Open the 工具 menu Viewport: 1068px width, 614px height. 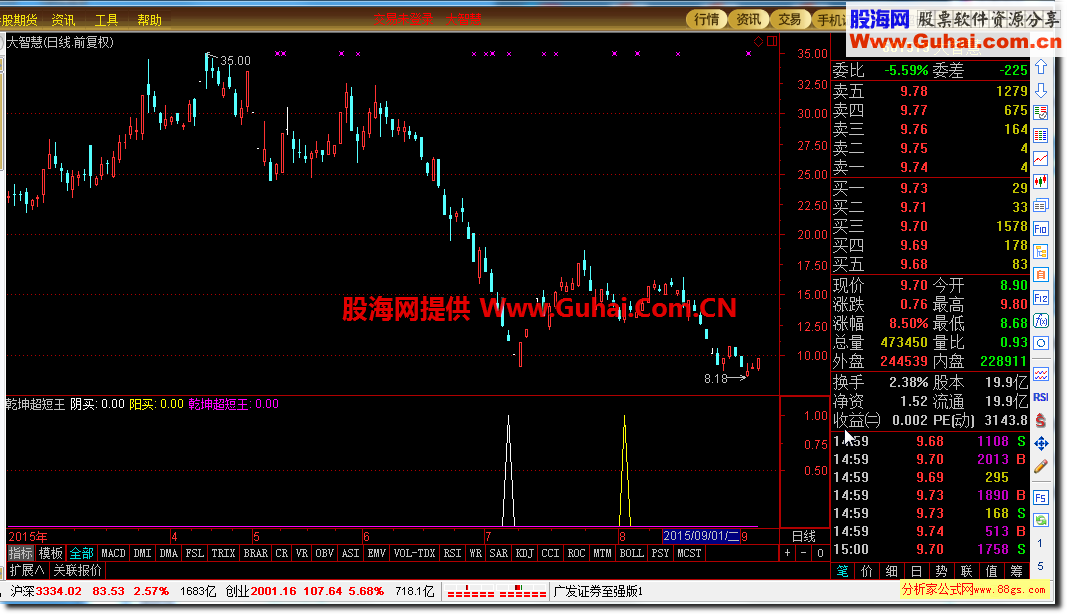tap(106, 20)
